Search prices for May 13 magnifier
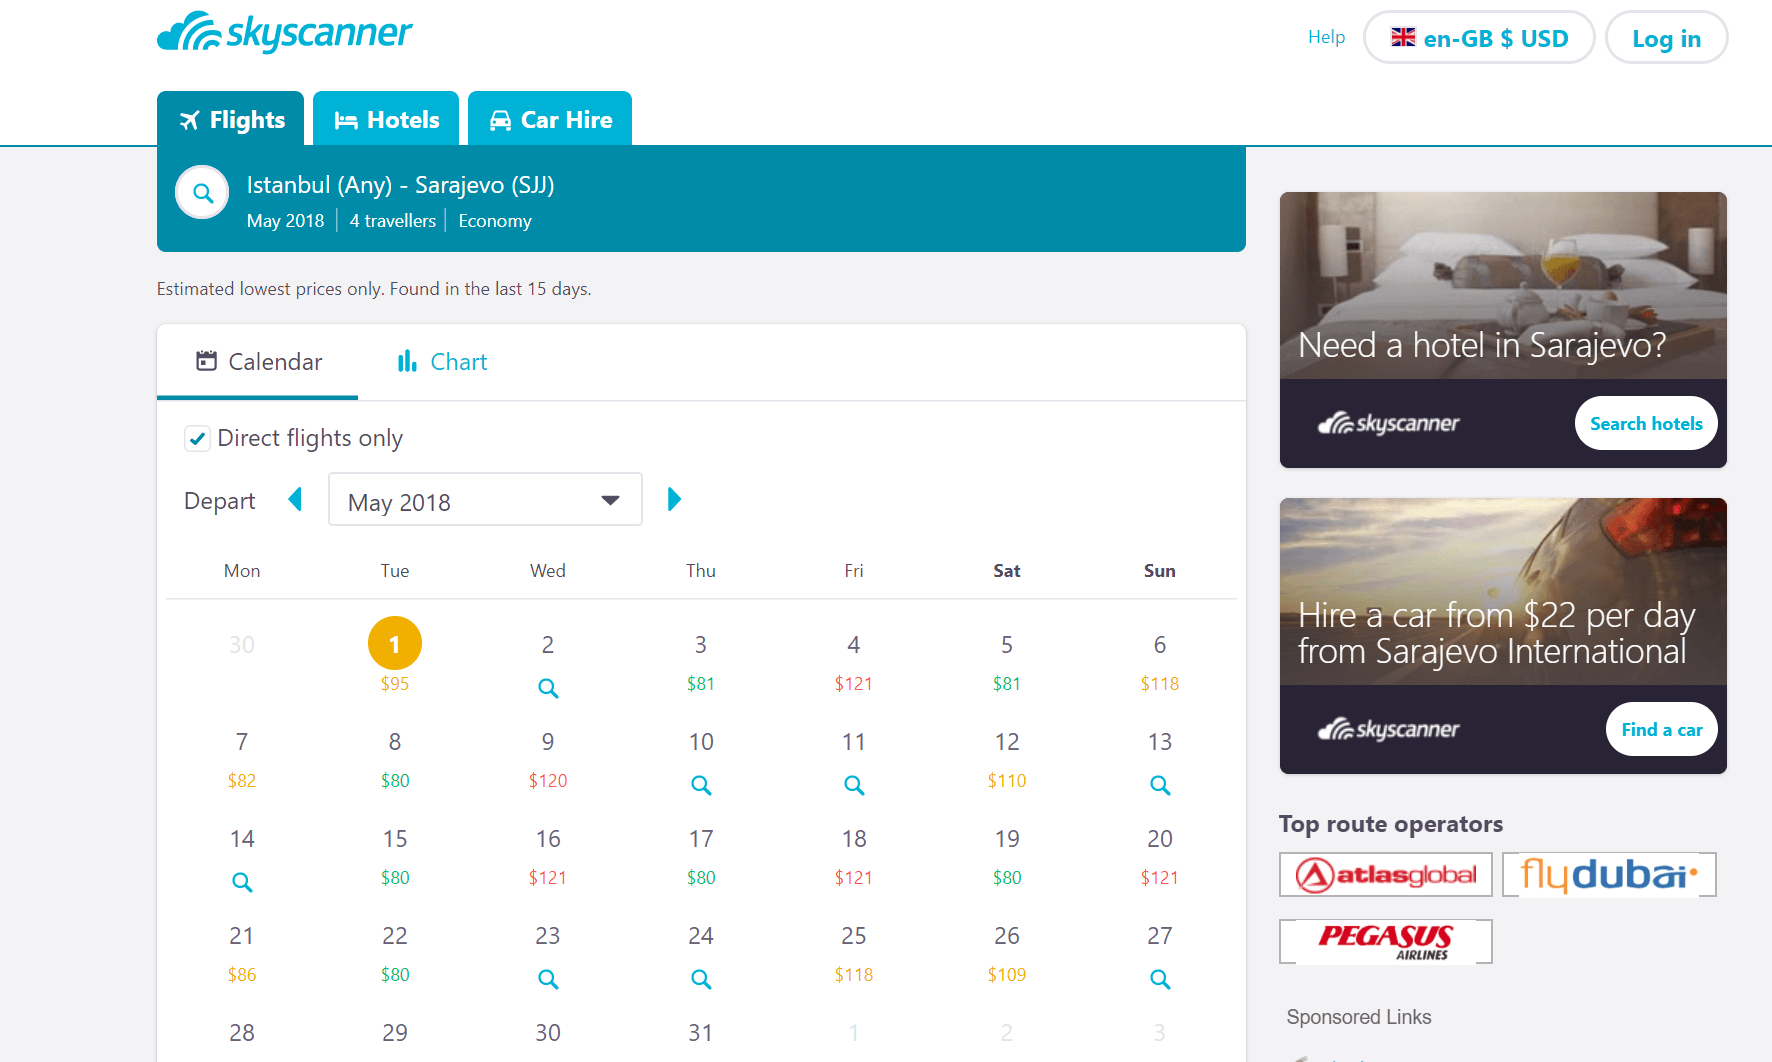Viewport: 1772px width, 1062px height. 1160,785
